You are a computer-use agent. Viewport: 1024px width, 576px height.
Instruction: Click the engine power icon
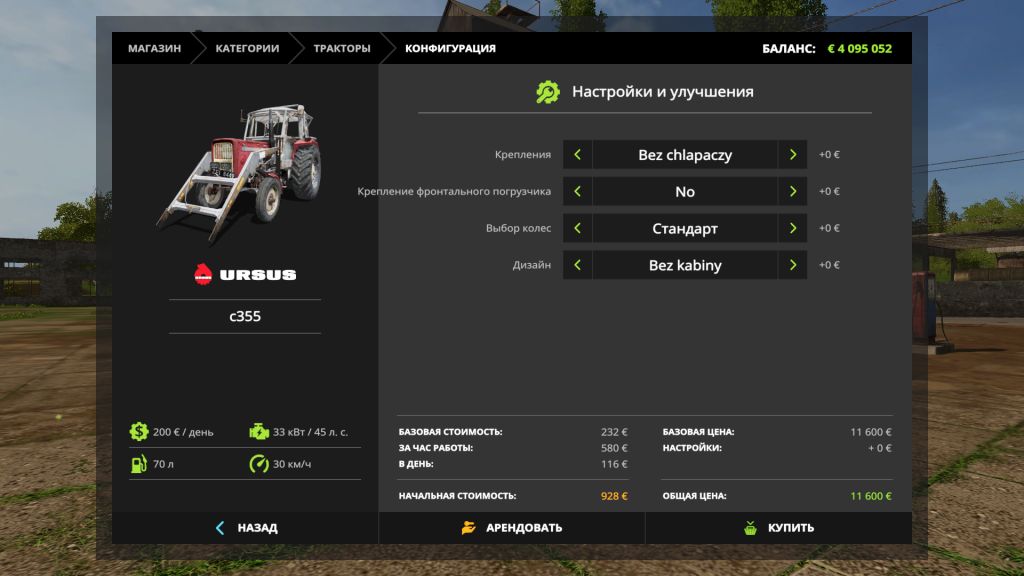tap(259, 432)
